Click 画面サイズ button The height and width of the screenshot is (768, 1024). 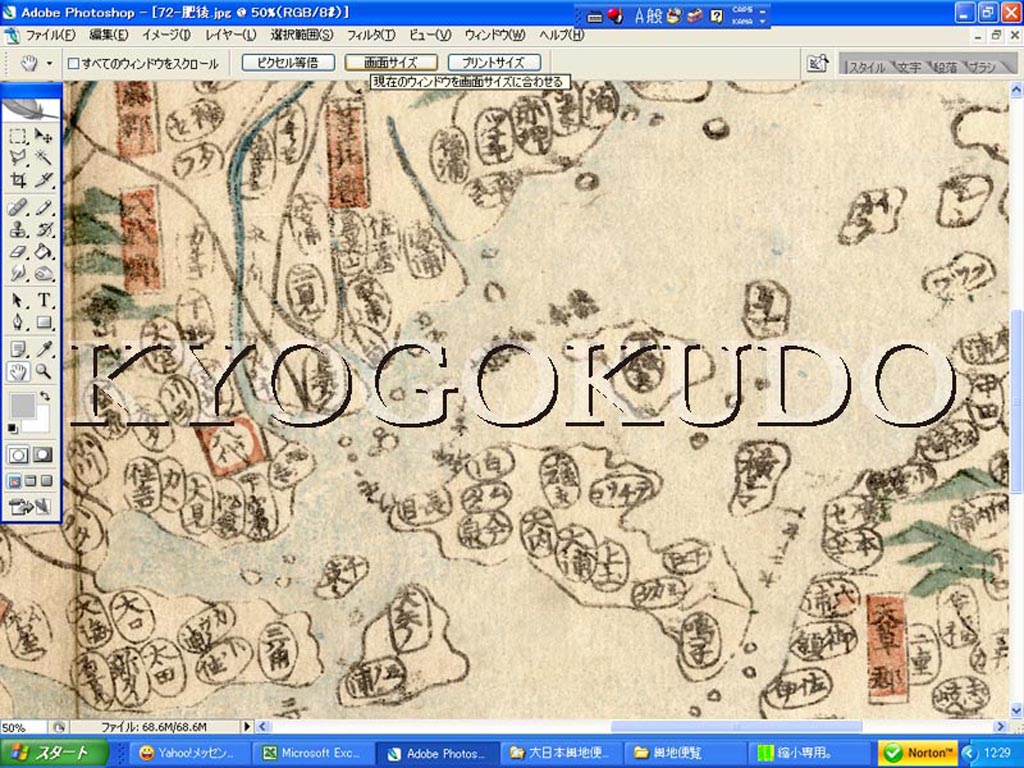tap(391, 63)
